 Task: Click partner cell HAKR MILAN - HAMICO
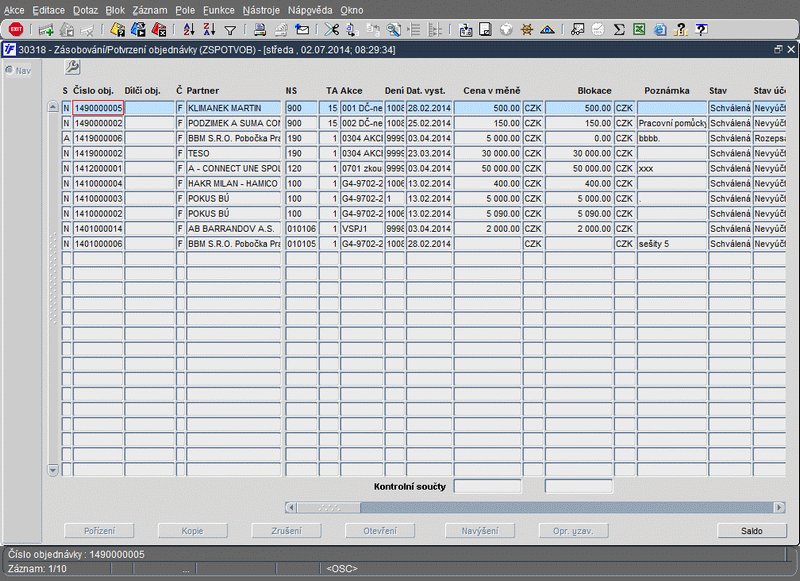[x=233, y=184]
